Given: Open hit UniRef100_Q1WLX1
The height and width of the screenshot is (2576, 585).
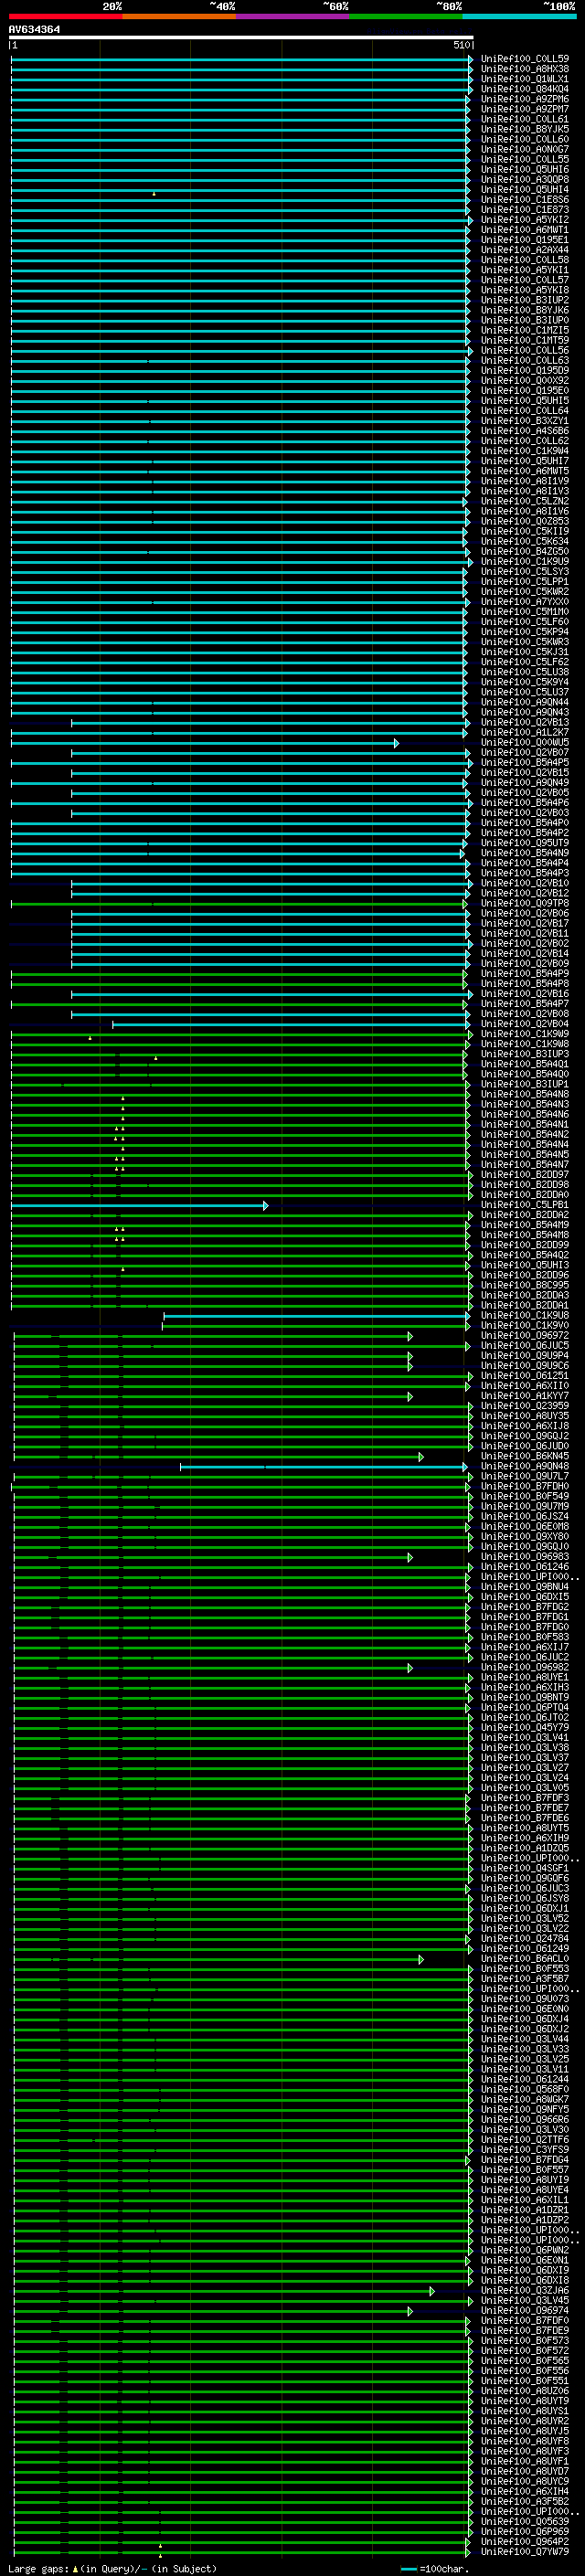Looking at the screenshot, I should [x=525, y=79].
